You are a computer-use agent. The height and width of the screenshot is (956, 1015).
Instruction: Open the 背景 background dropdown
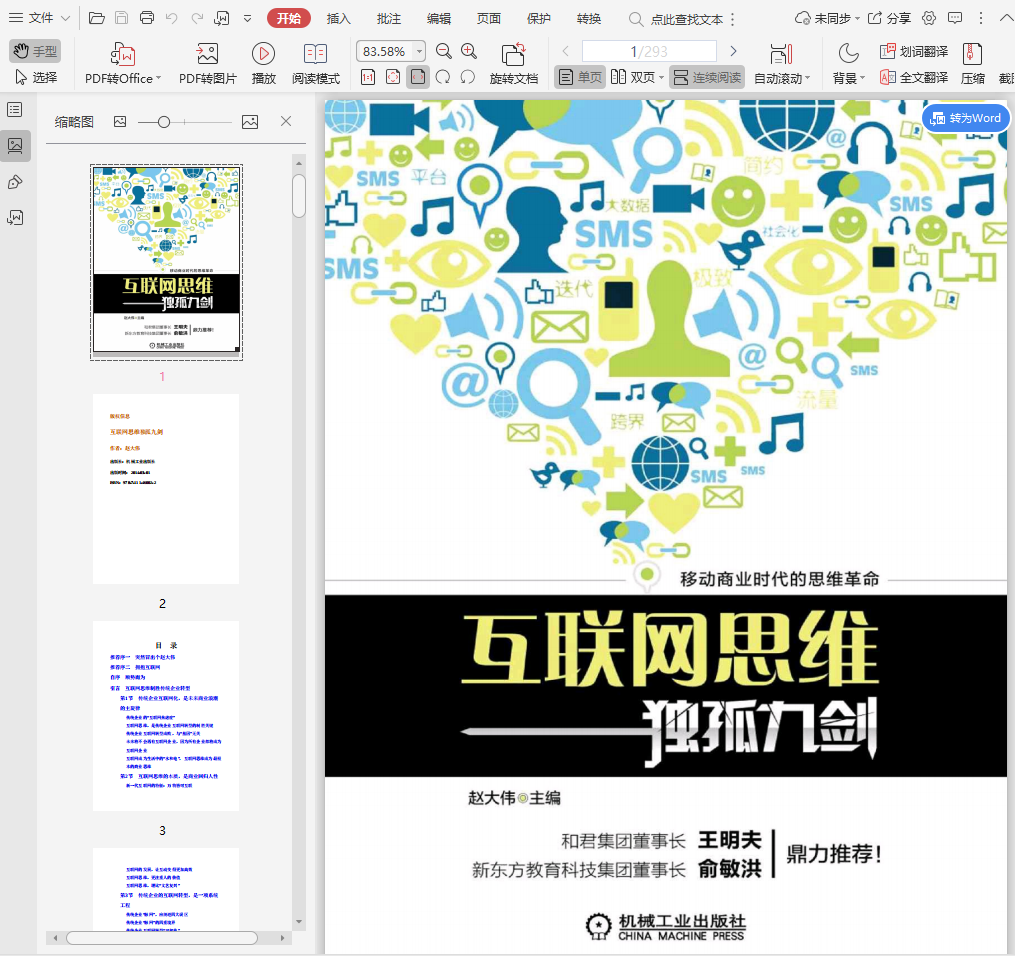pos(848,63)
